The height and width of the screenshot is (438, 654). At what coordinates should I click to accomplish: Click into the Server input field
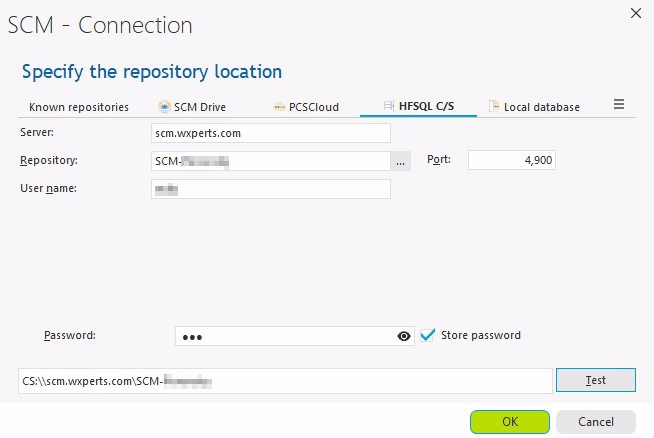tap(270, 133)
